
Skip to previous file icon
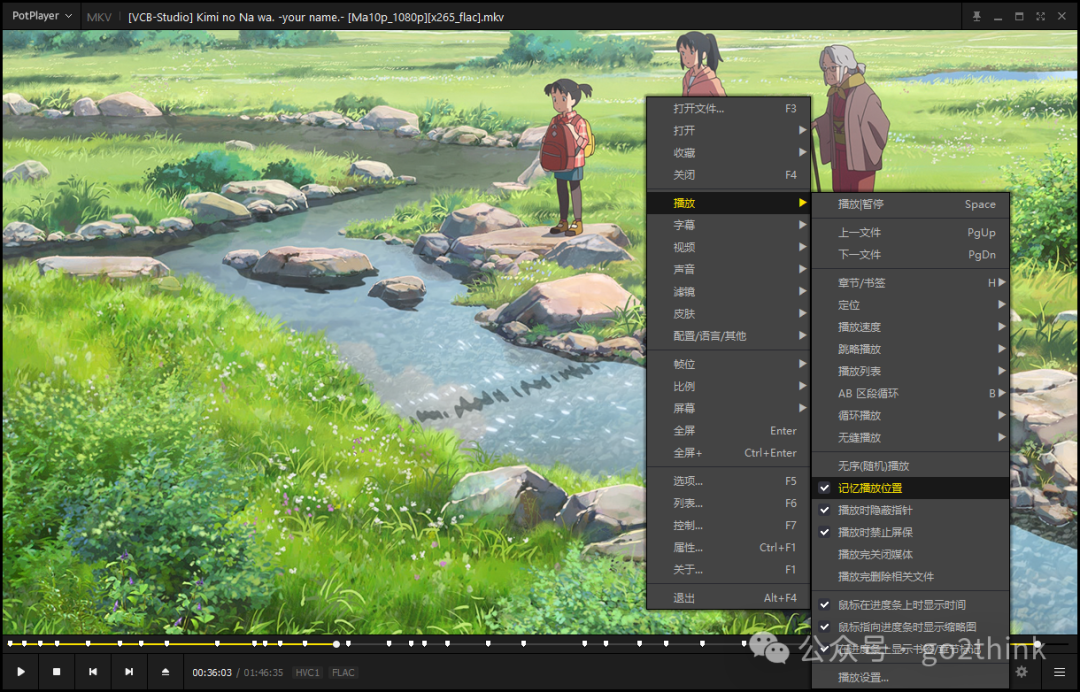pyautogui.click(x=92, y=672)
